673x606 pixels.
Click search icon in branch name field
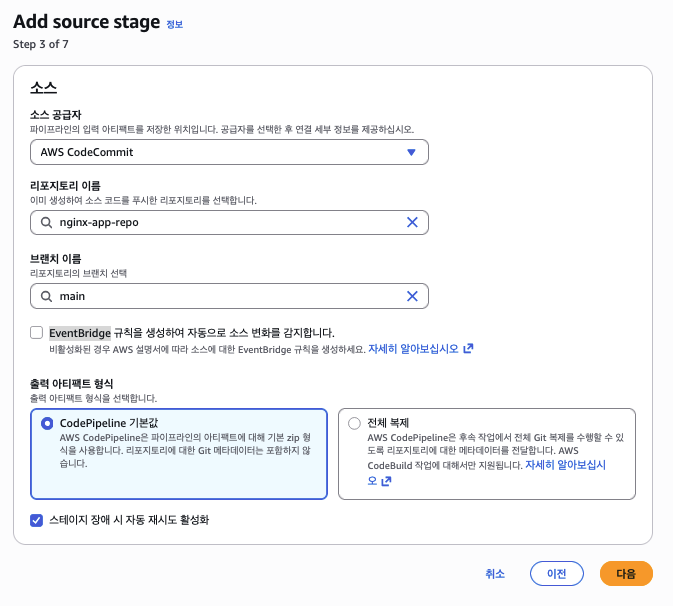click(46, 296)
